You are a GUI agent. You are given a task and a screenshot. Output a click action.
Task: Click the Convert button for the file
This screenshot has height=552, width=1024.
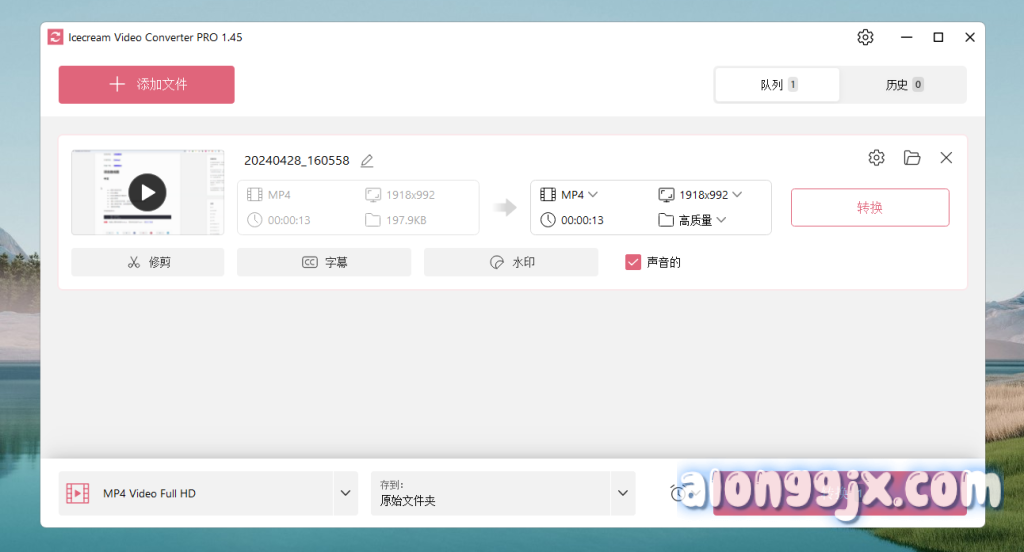click(869, 208)
